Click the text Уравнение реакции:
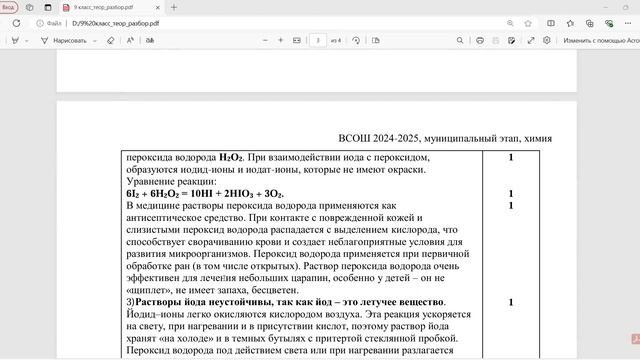 (171, 181)
